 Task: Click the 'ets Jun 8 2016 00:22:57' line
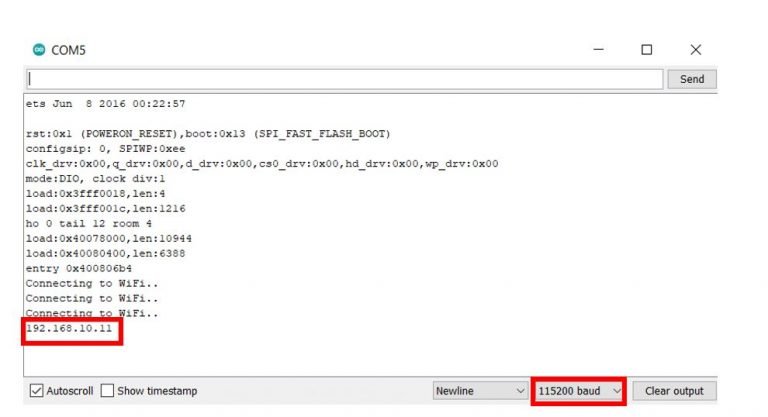(105, 104)
